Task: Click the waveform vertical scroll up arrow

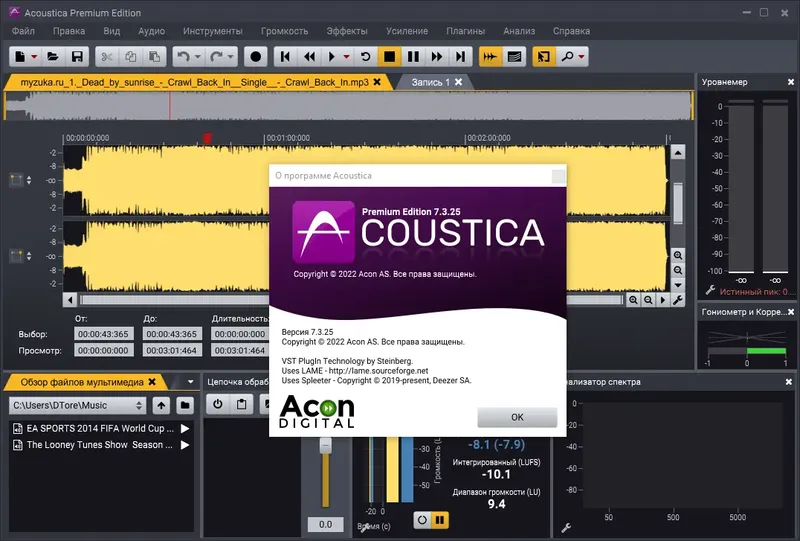Action: [x=678, y=153]
